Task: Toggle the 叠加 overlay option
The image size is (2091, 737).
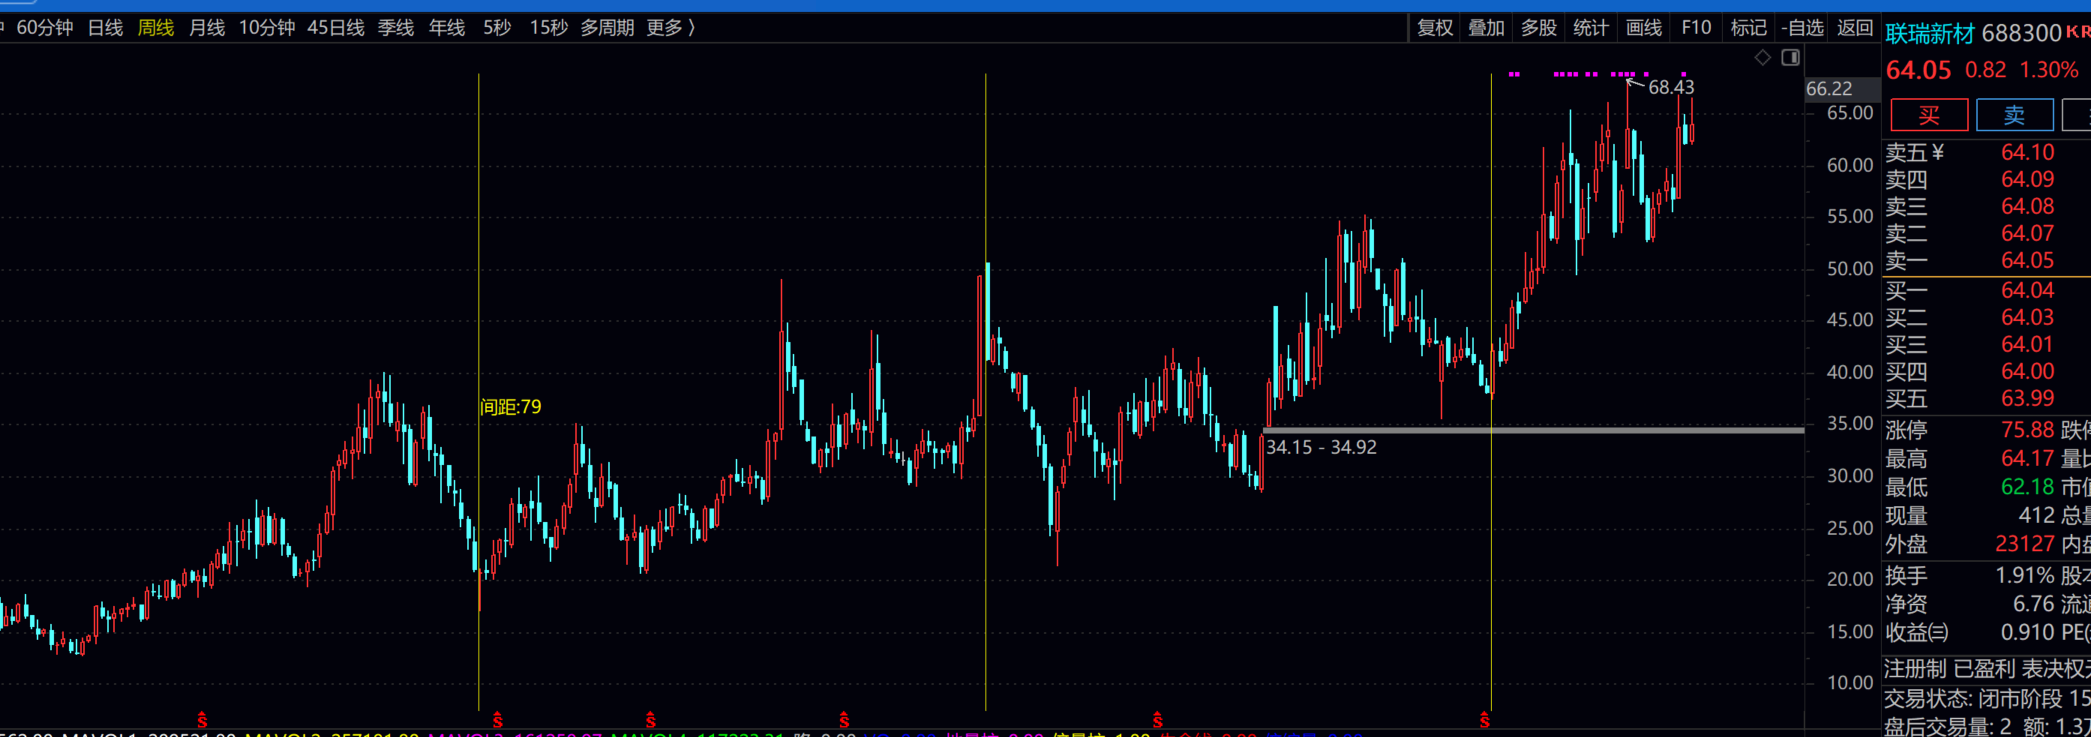Action: 1486,28
